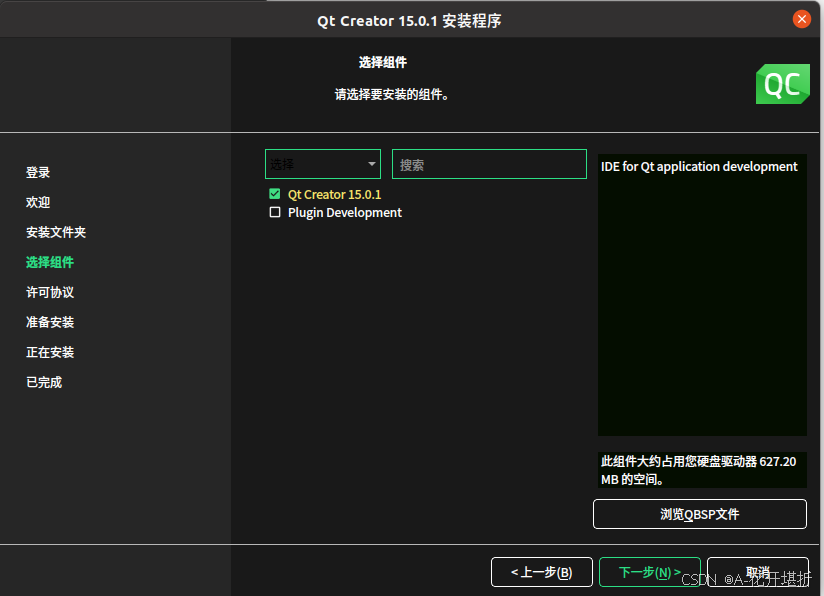Uncheck the Qt Creator 15.0.1 component checkbox
The width and height of the screenshot is (824, 596).
tap(274, 194)
